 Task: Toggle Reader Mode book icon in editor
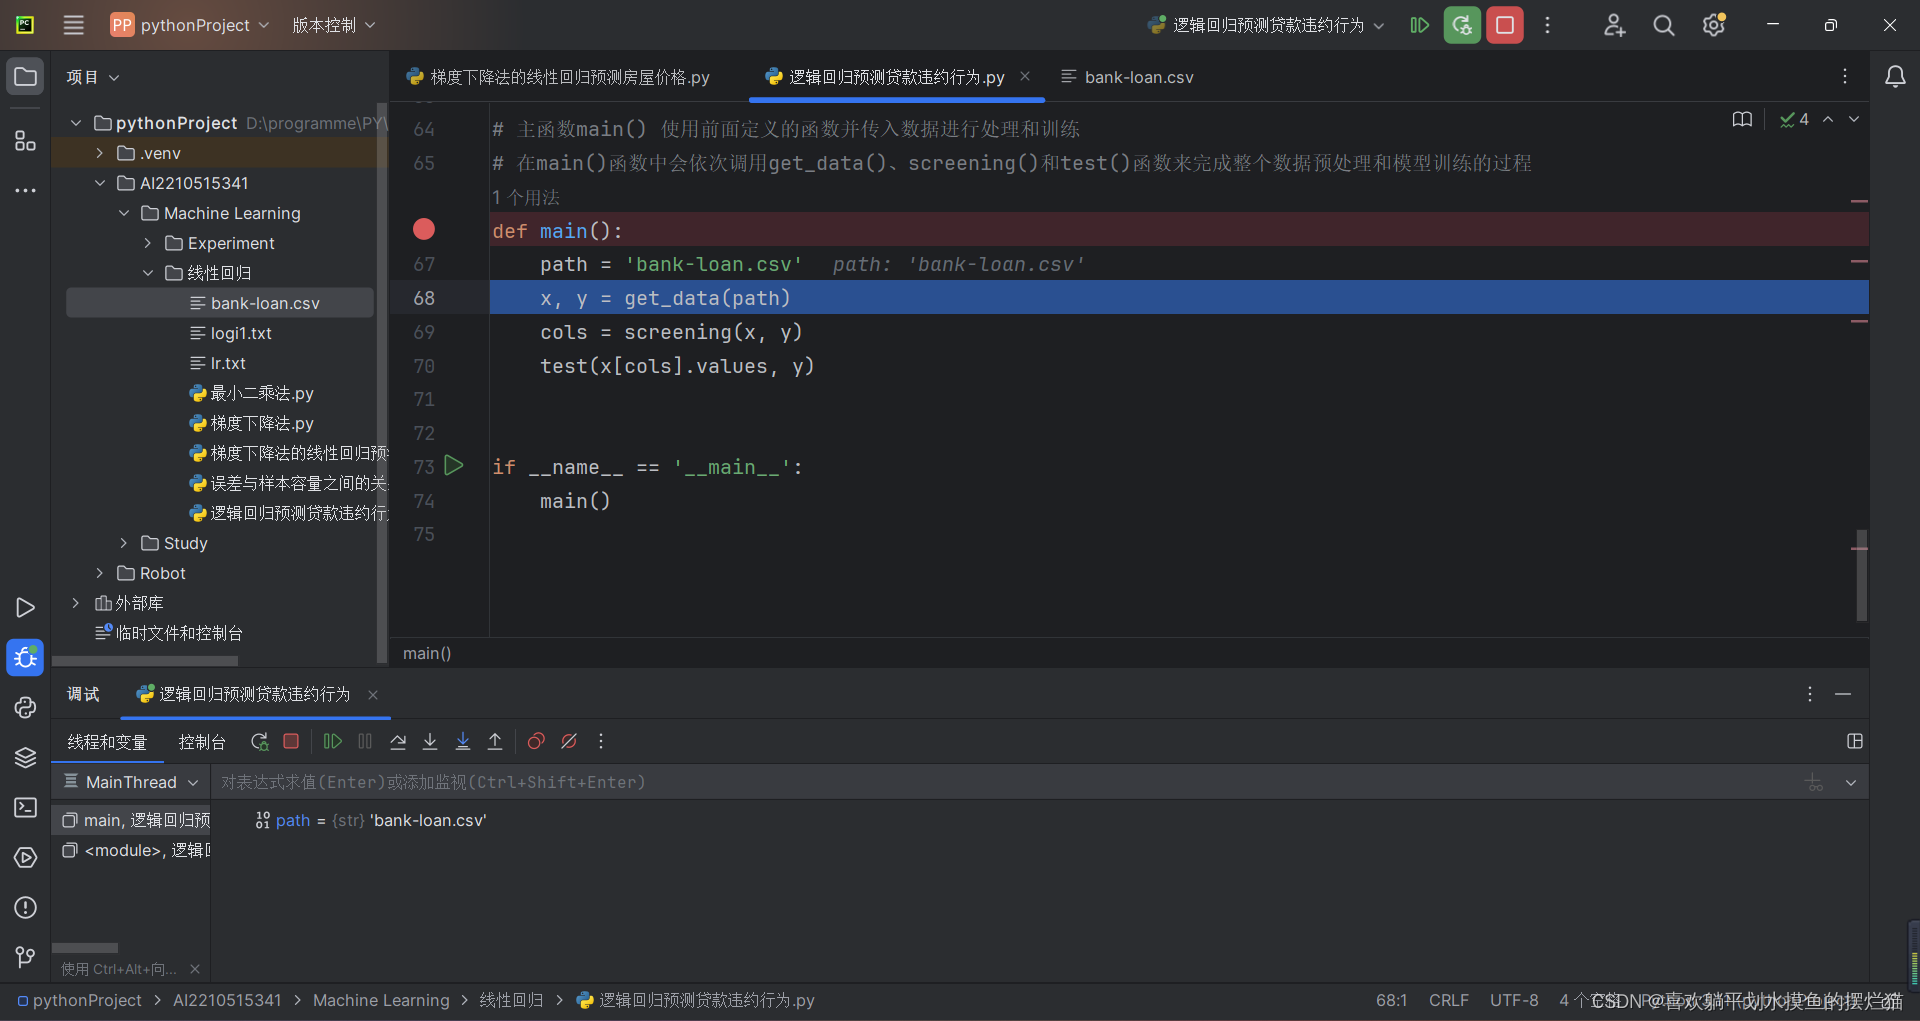coord(1742,120)
